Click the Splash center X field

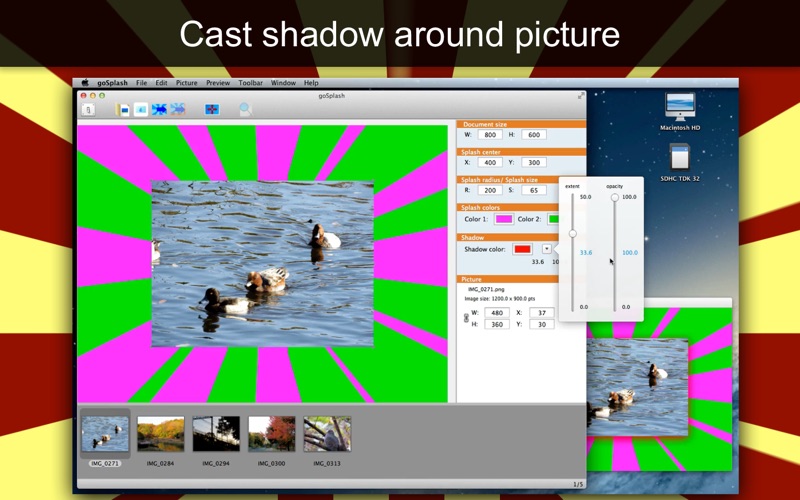click(x=490, y=162)
